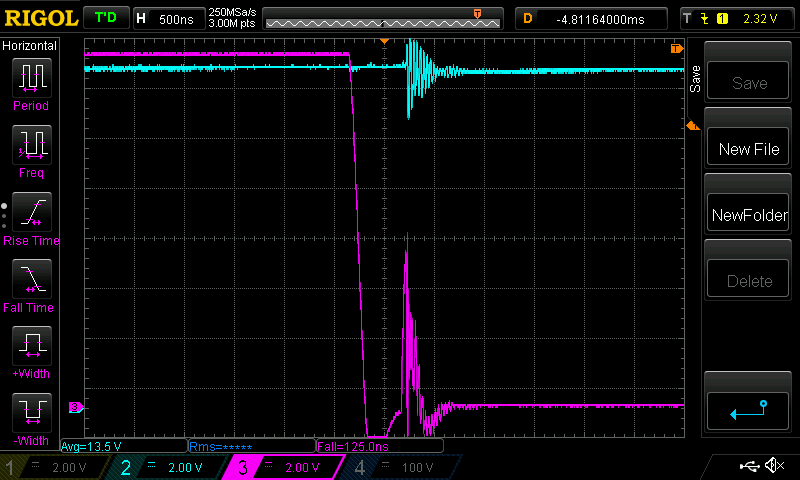
Task: Choose the Fall Time measurement
Action: tap(31, 284)
